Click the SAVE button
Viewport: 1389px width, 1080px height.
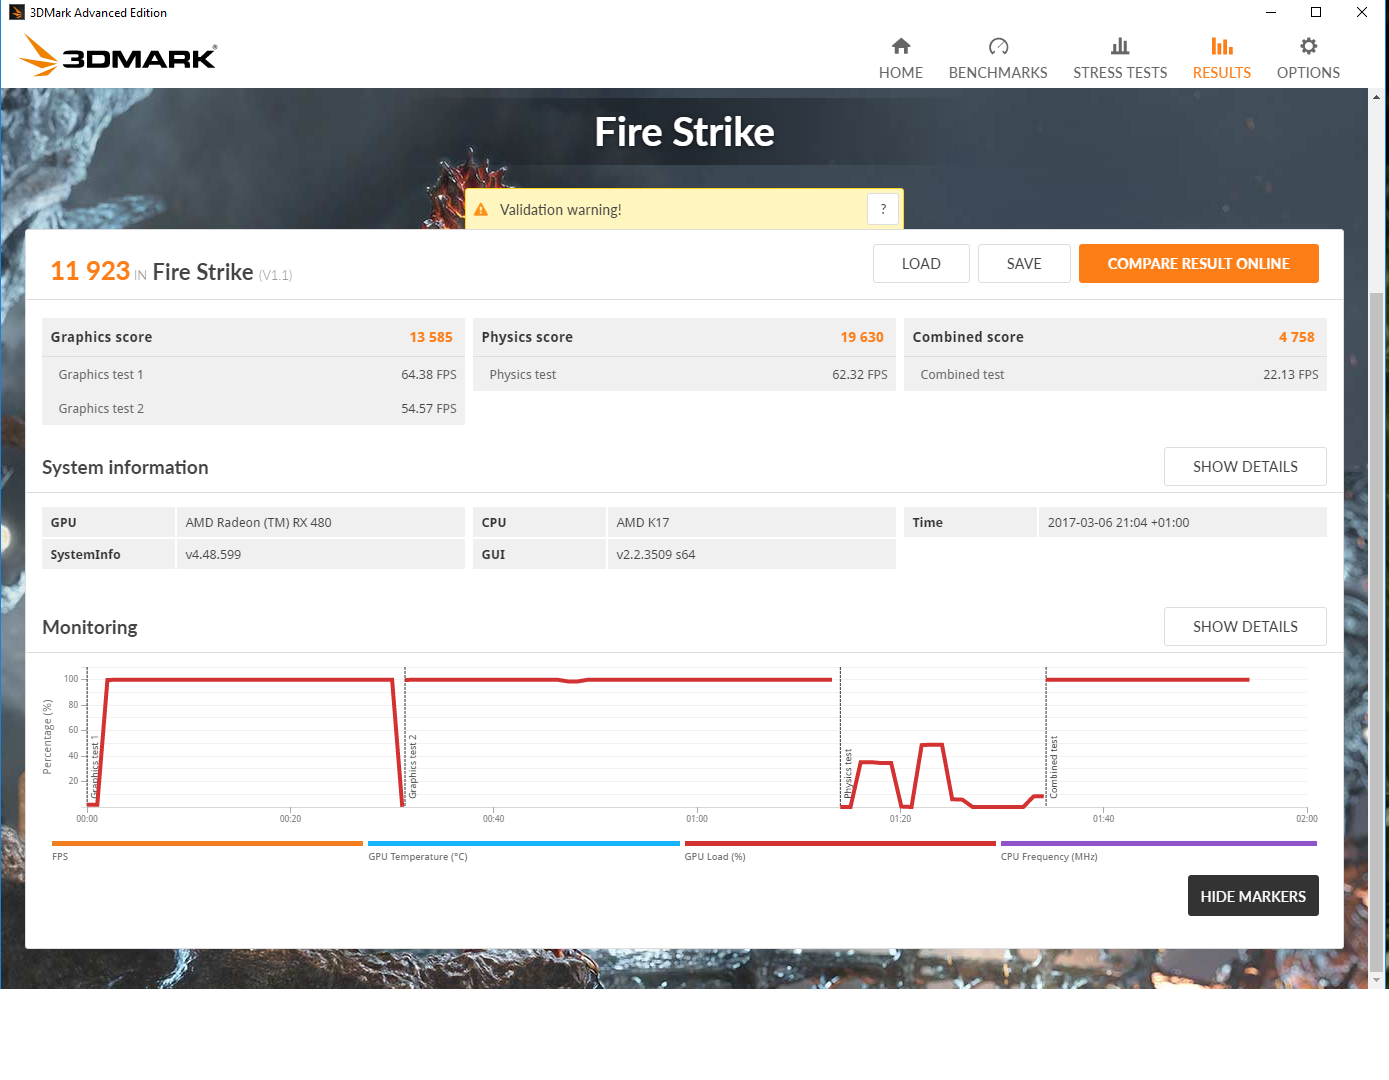coord(1024,264)
